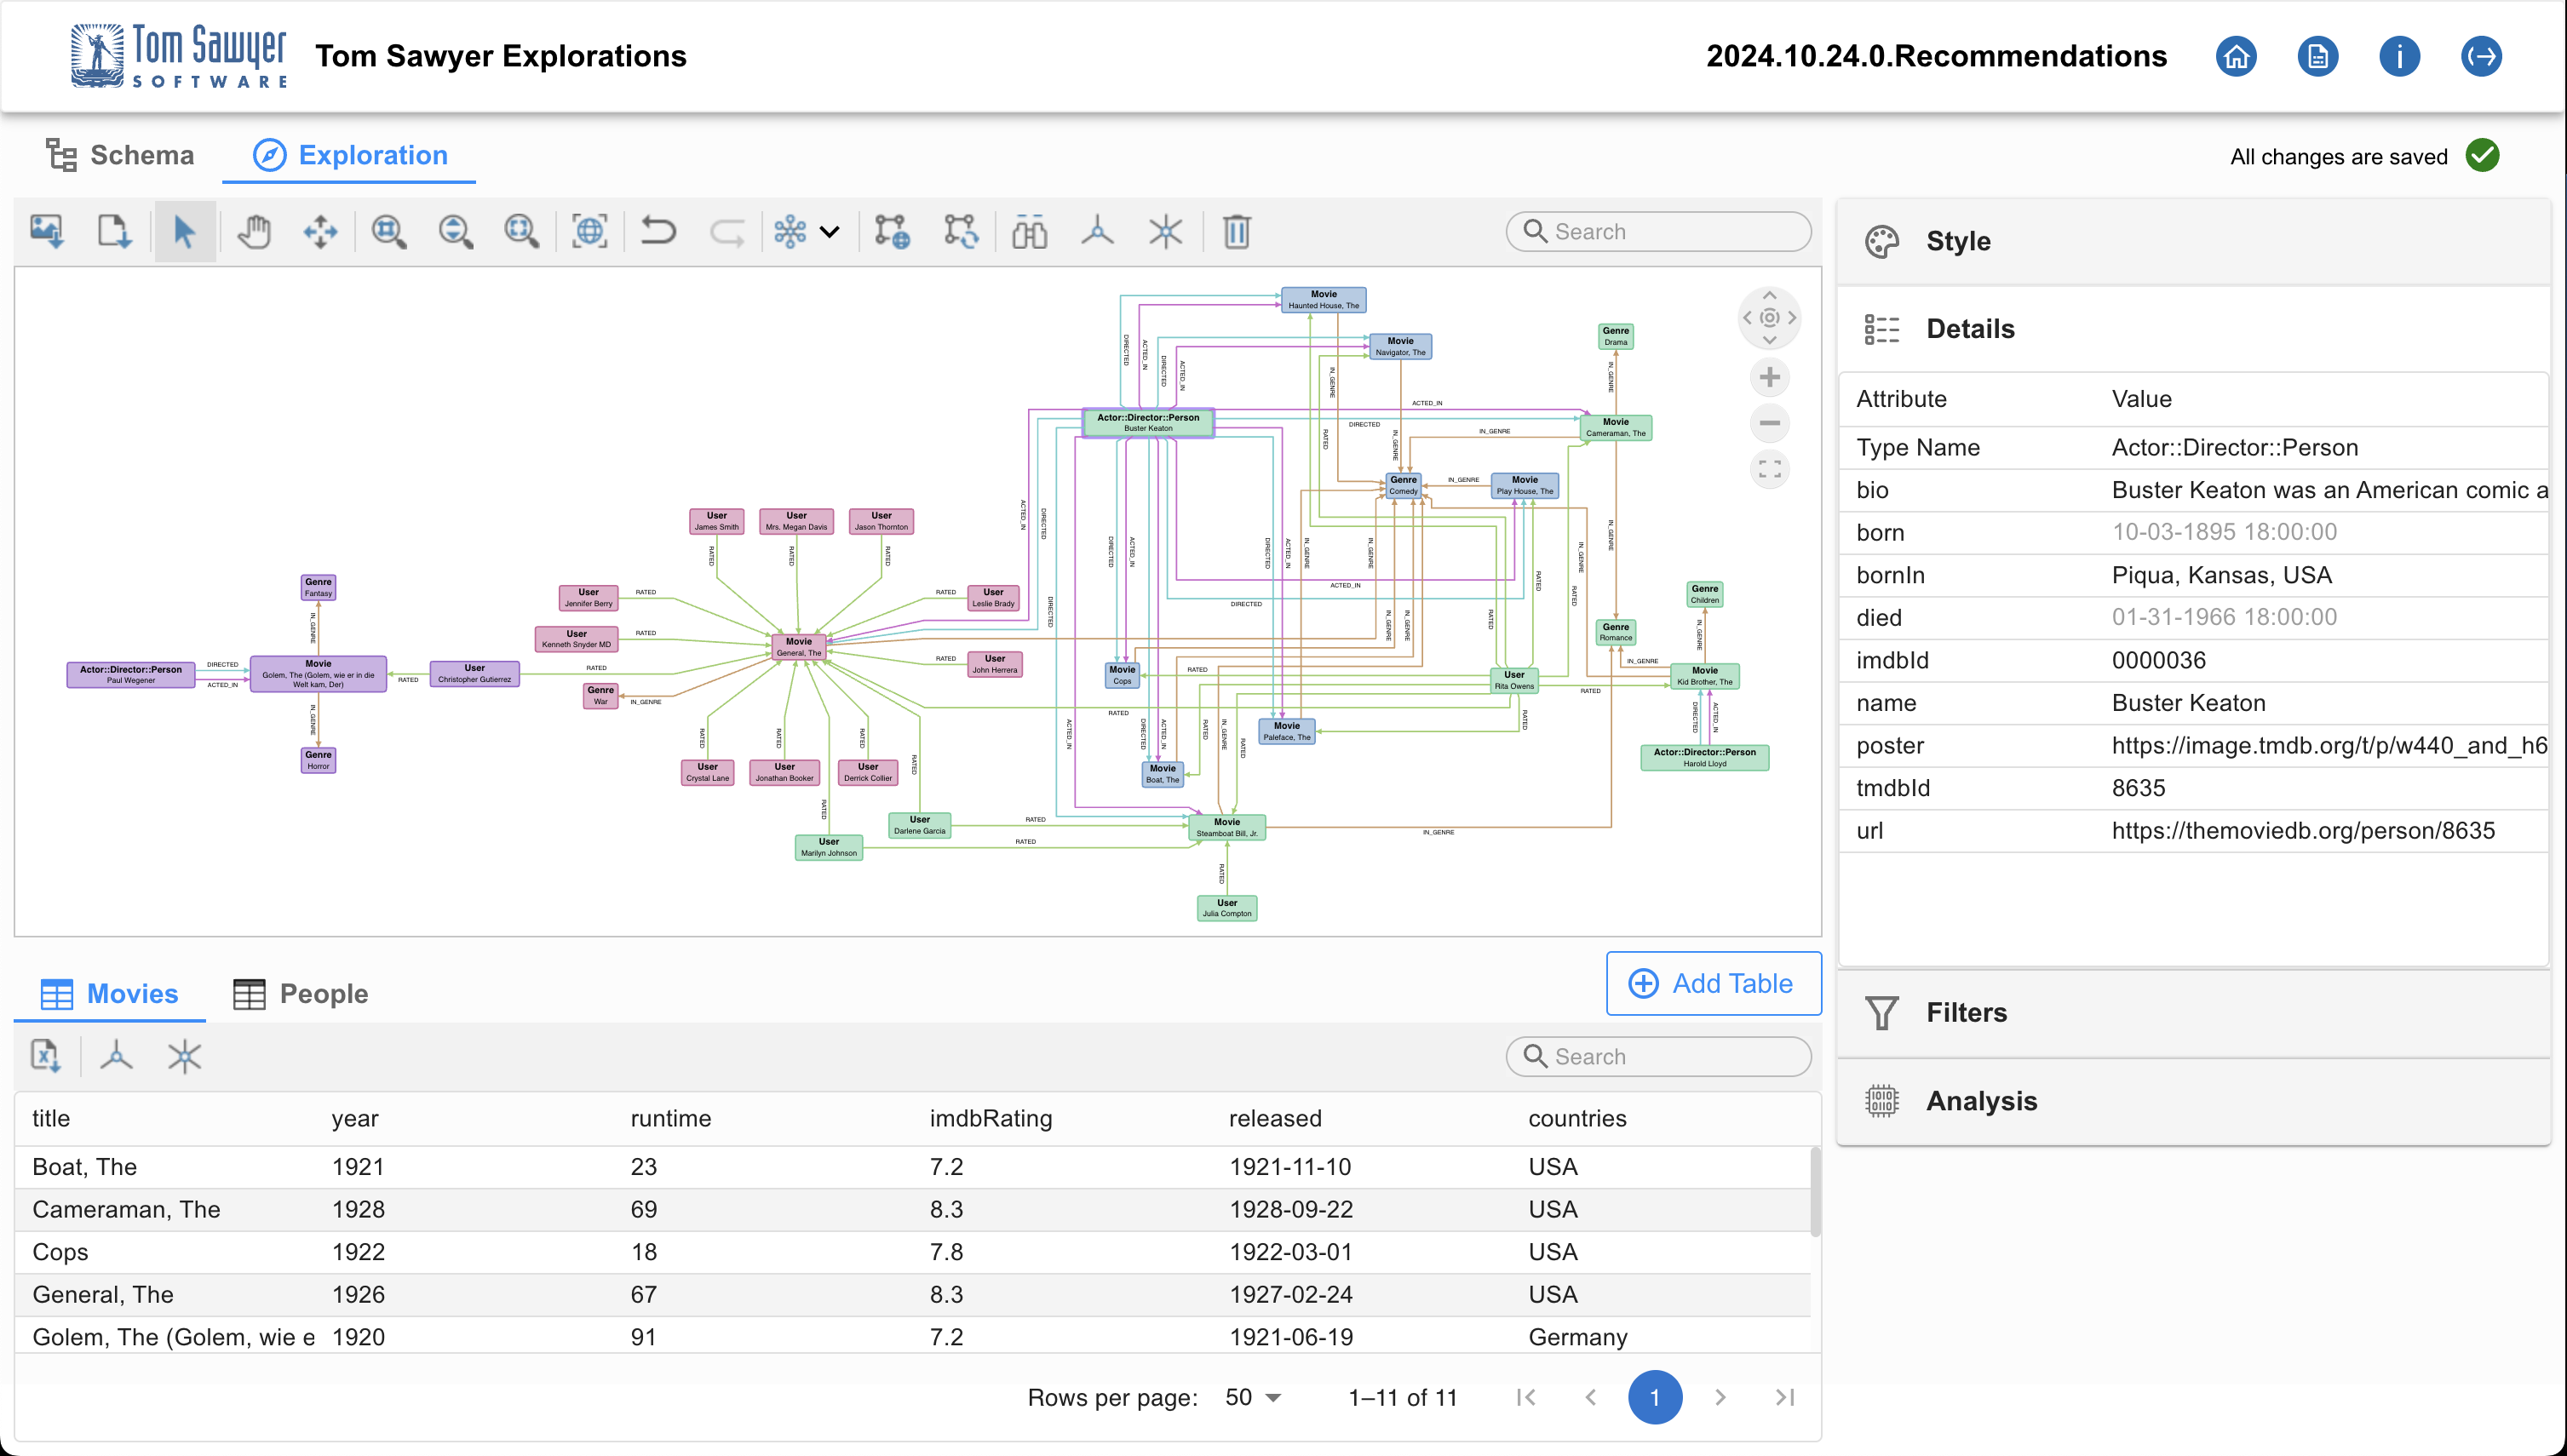The image size is (2567, 1456).
Task: Switch to the Schema tab
Action: [119, 155]
